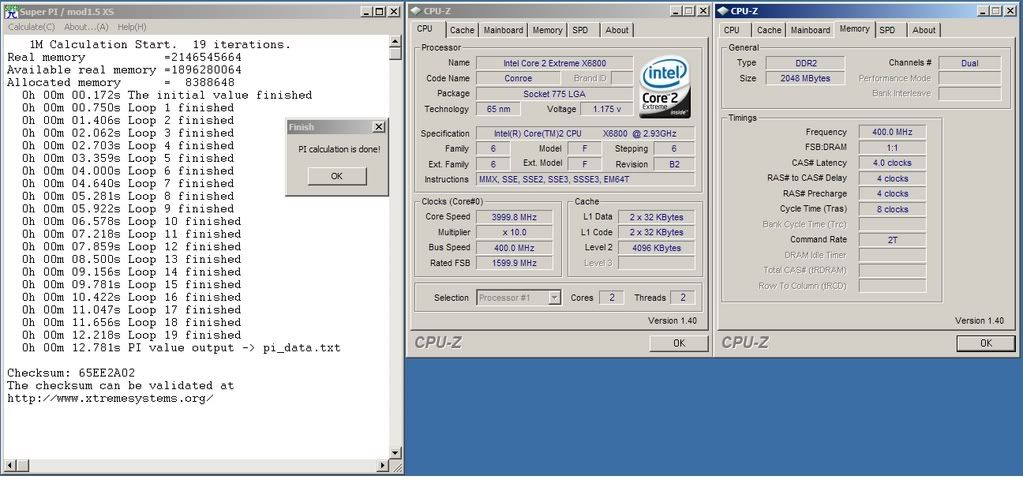Minimize the Super PI window
Screen dimensions: 1023x491
point(367,11)
